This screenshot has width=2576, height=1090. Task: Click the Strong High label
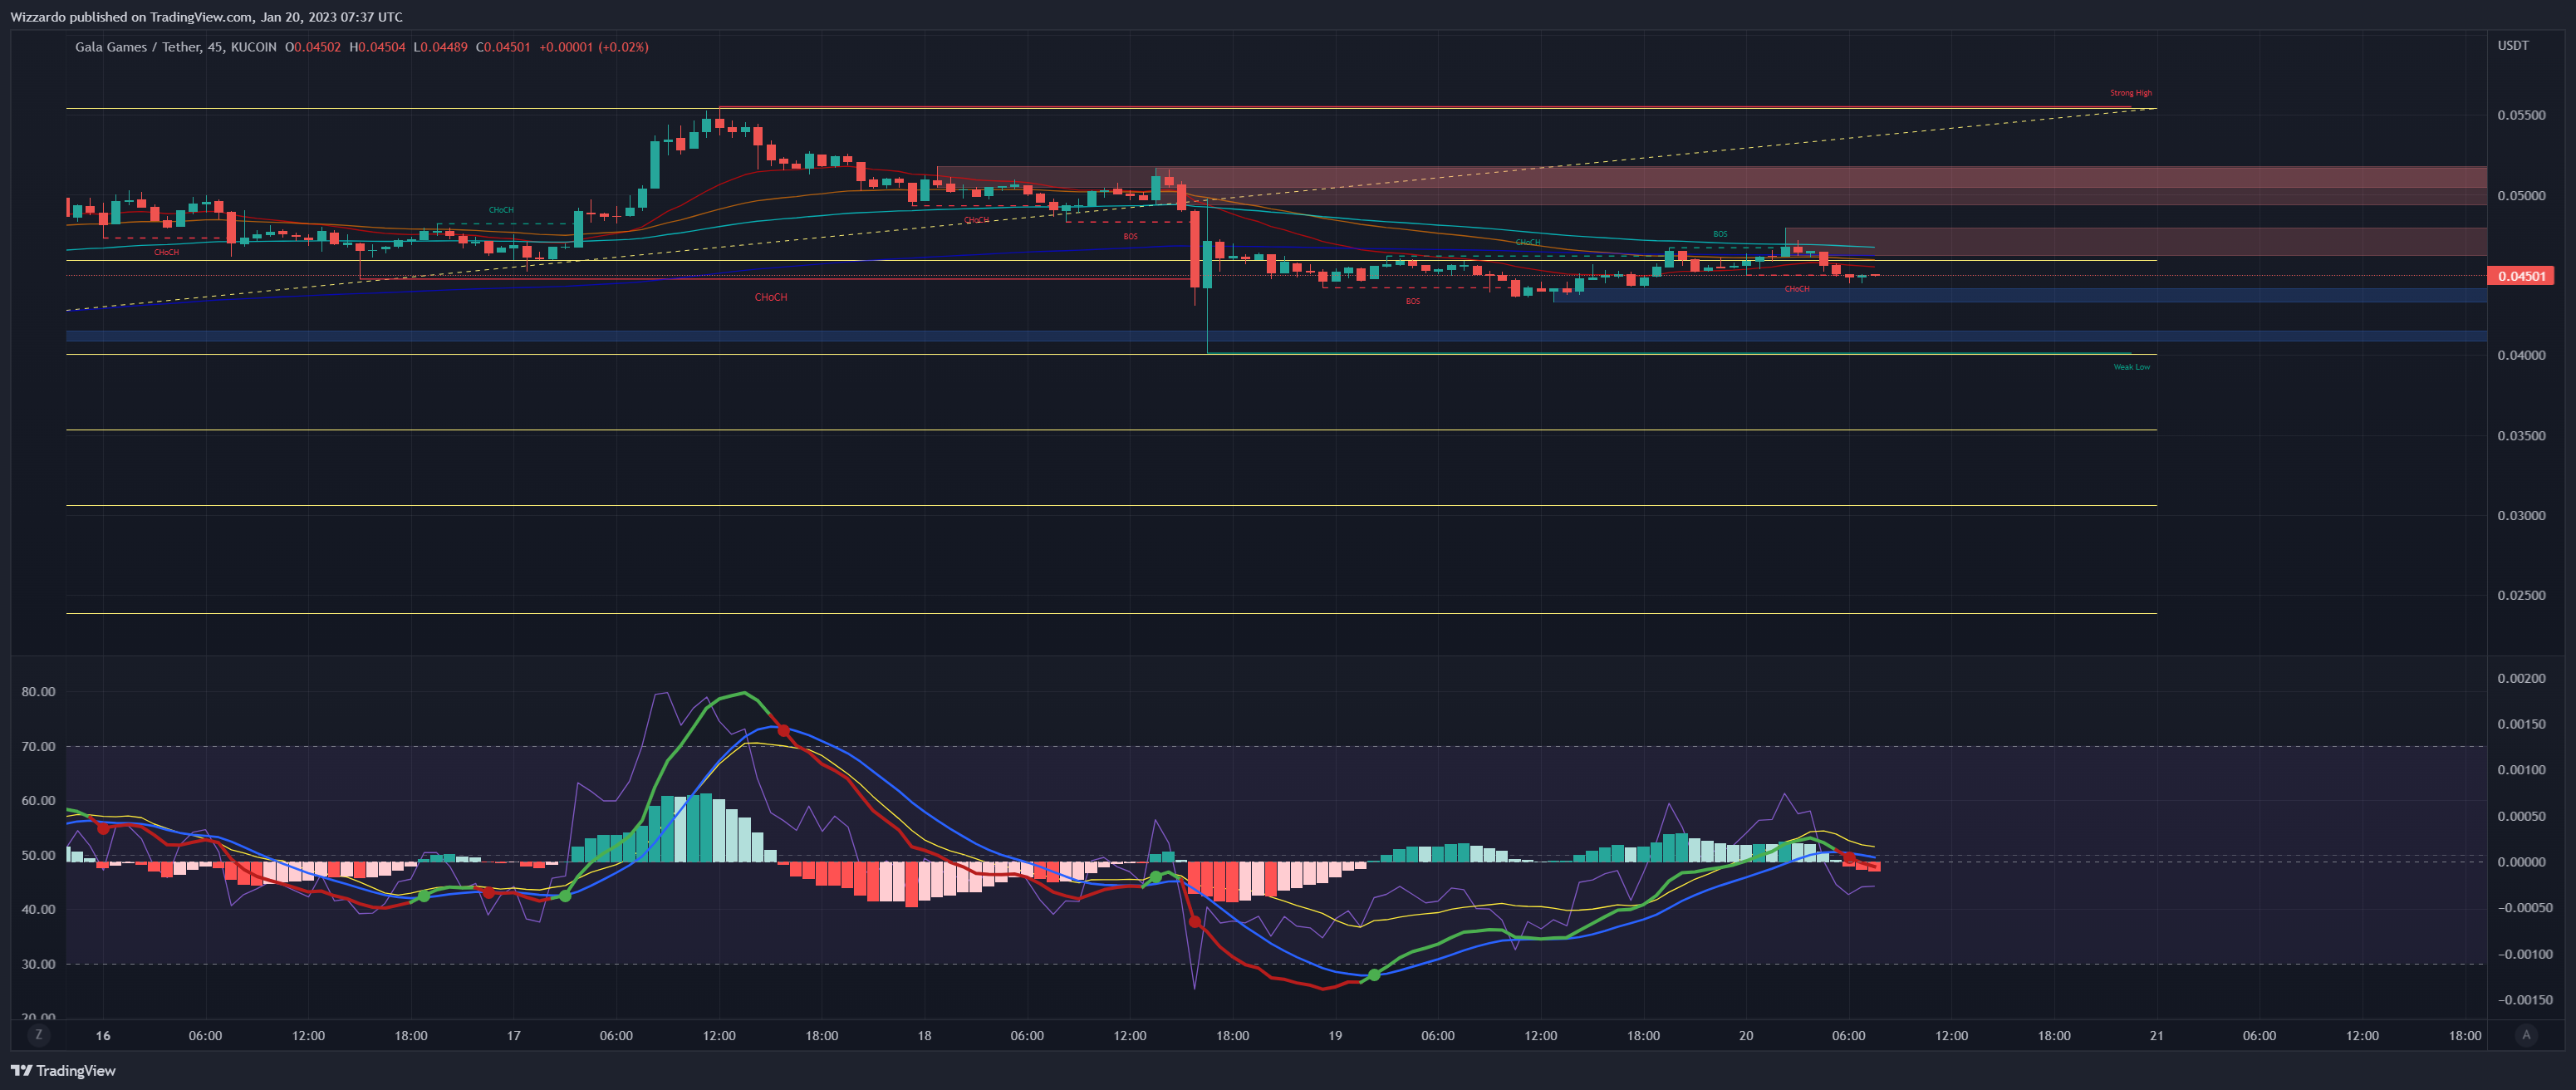click(2131, 93)
